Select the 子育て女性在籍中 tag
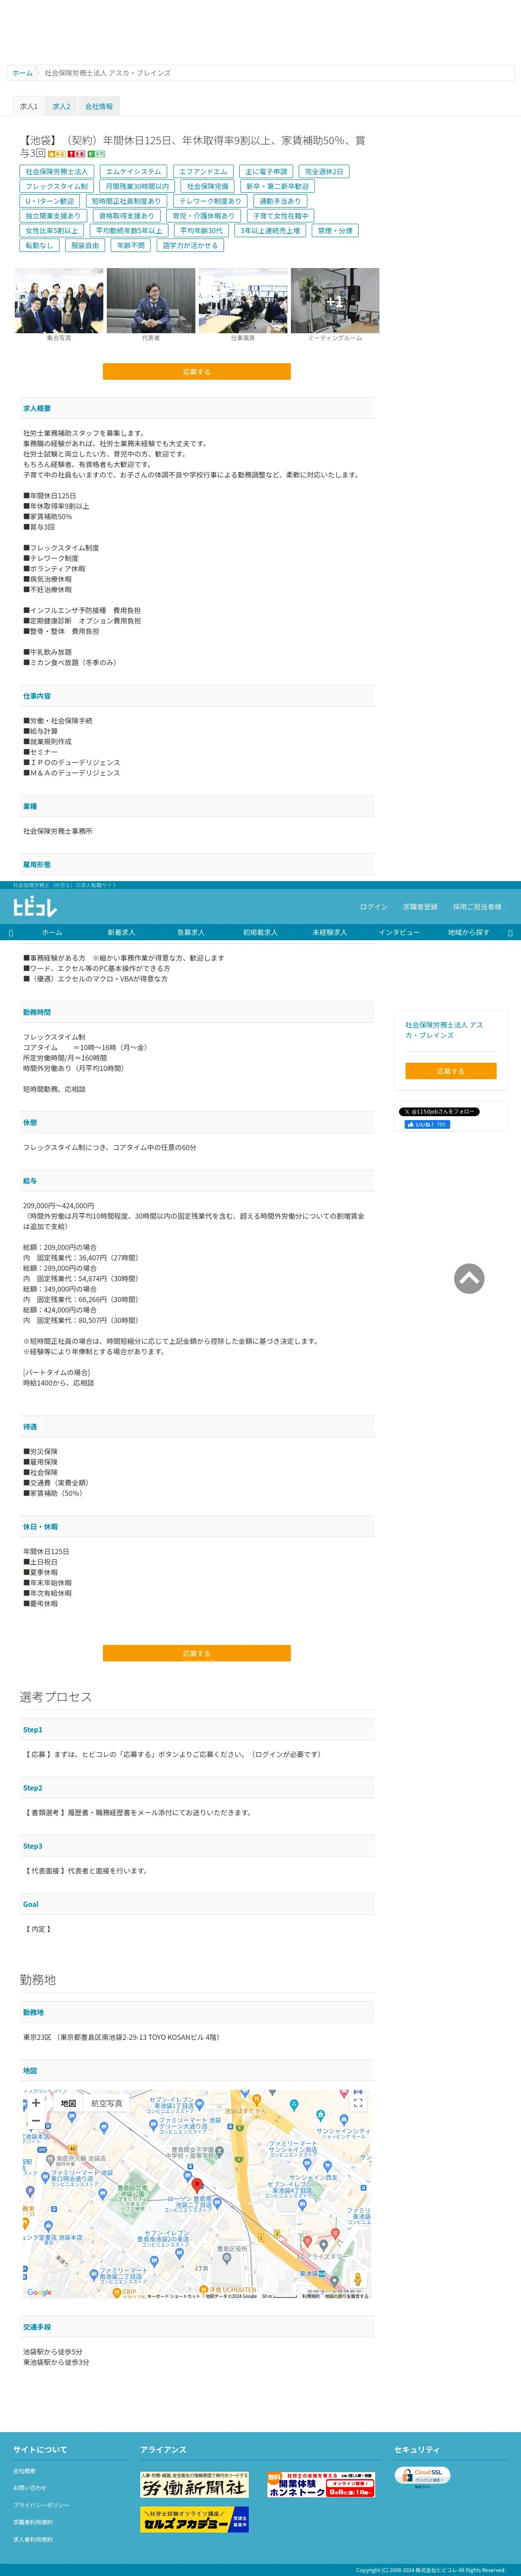 (x=281, y=216)
